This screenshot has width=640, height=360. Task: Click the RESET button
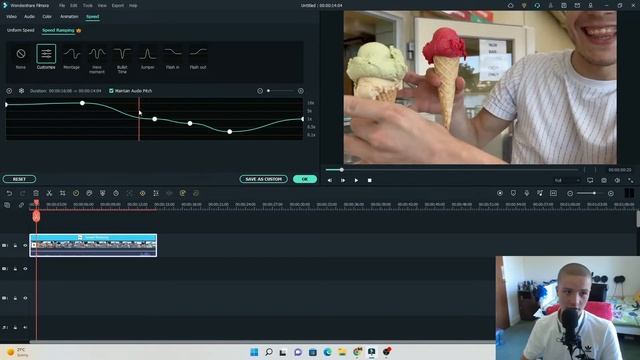pos(19,179)
